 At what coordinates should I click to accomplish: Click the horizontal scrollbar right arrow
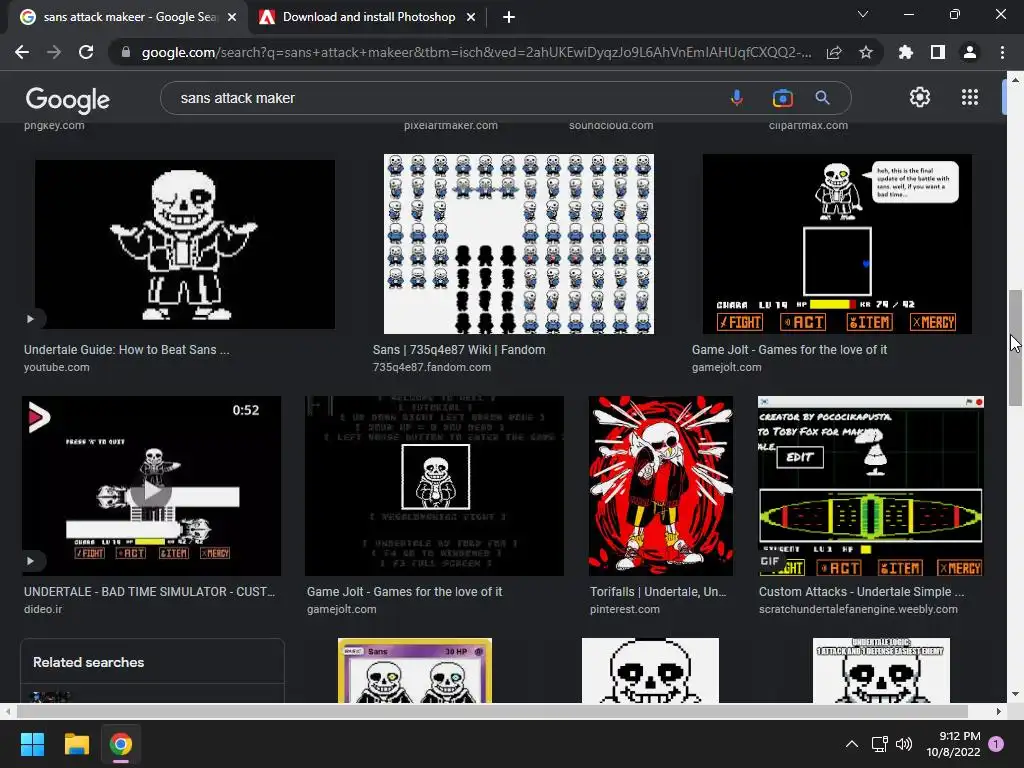click(999, 711)
